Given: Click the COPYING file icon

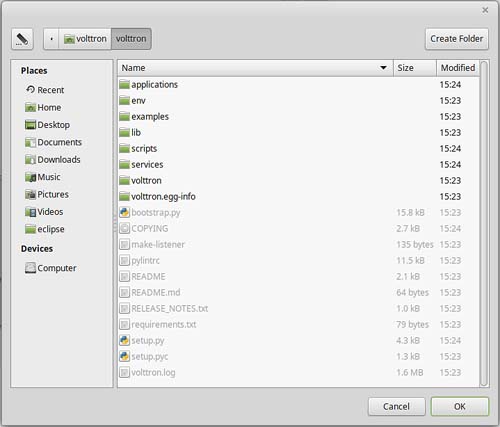Looking at the screenshot, I should click(x=124, y=228).
